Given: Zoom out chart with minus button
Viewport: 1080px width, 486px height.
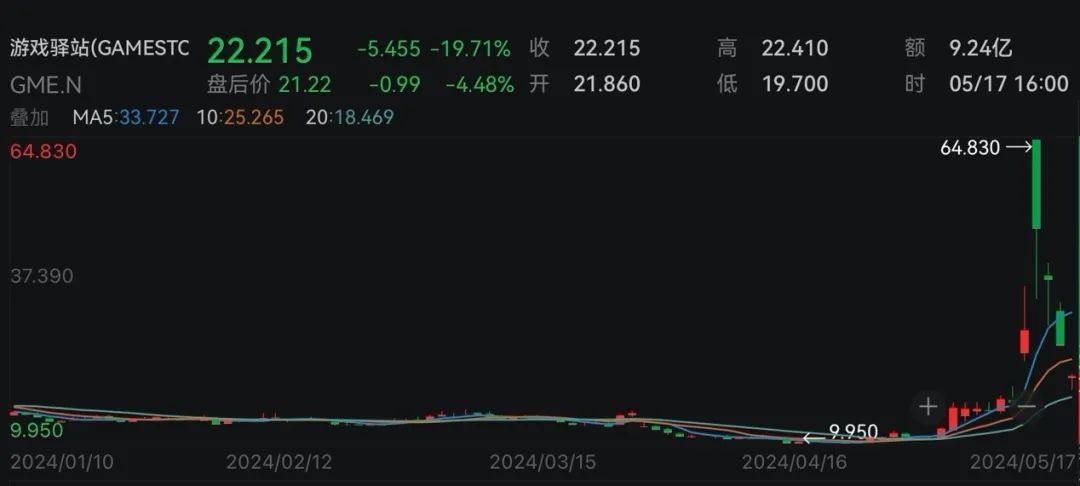Looking at the screenshot, I should click(x=1026, y=407).
